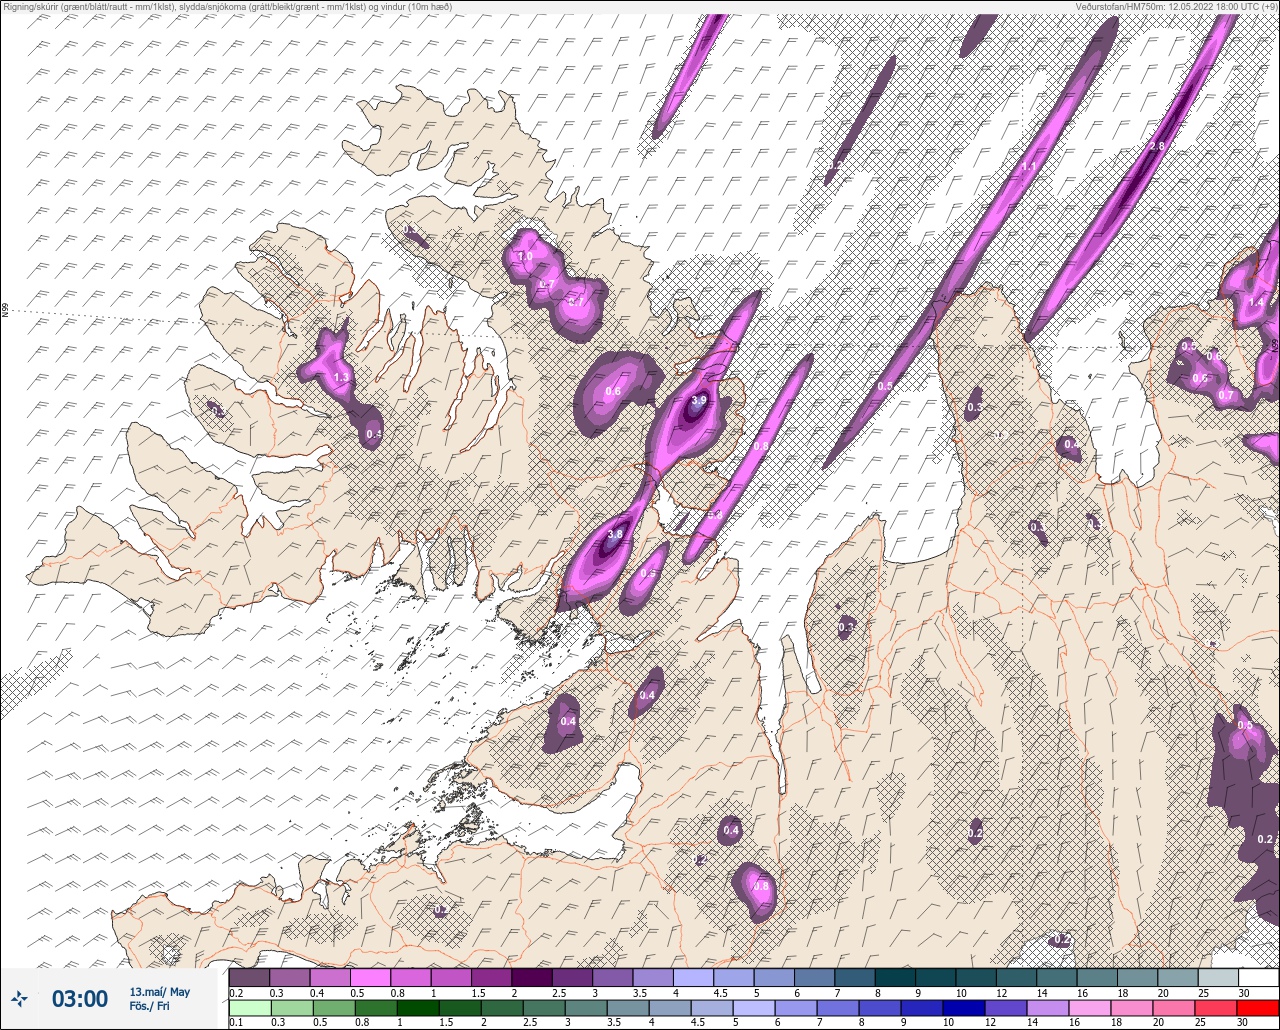This screenshot has height=1030, width=1280.
Task: Click the N99 label on the left map edge
Action: click(5, 311)
